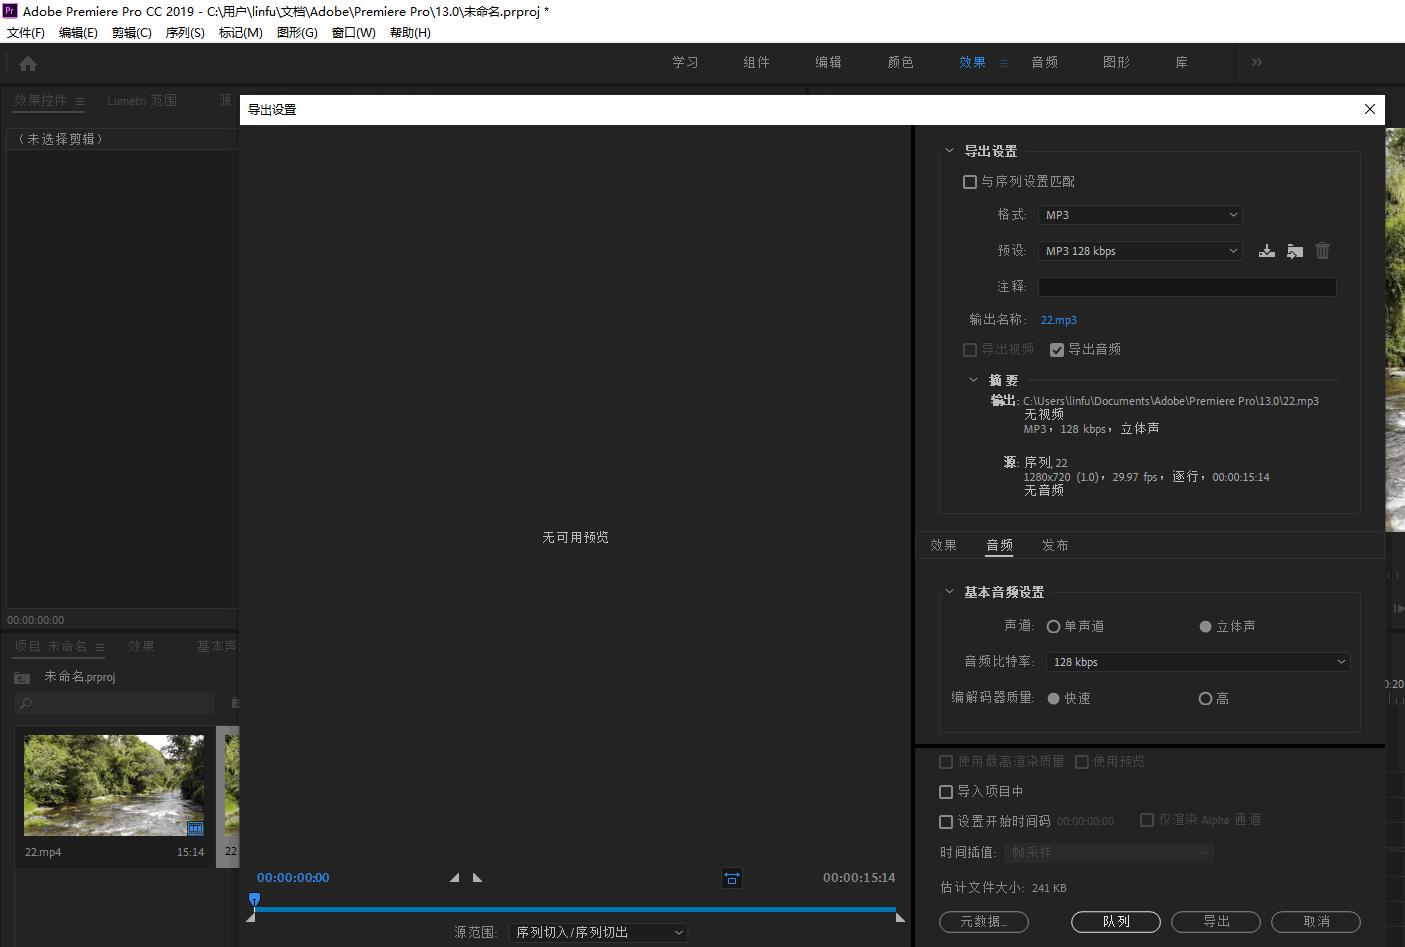Check the 与序列设置匹配 checkbox

click(x=969, y=181)
